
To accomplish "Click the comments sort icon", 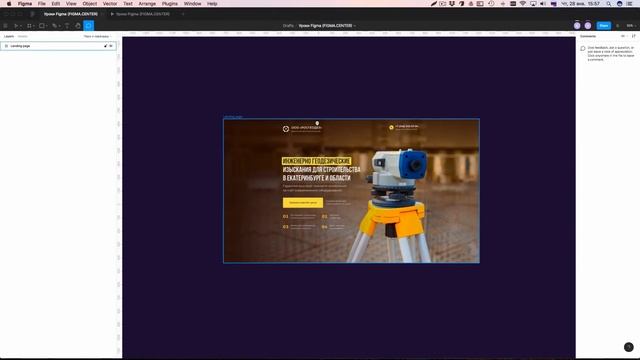I will pyautogui.click(x=633, y=36).
